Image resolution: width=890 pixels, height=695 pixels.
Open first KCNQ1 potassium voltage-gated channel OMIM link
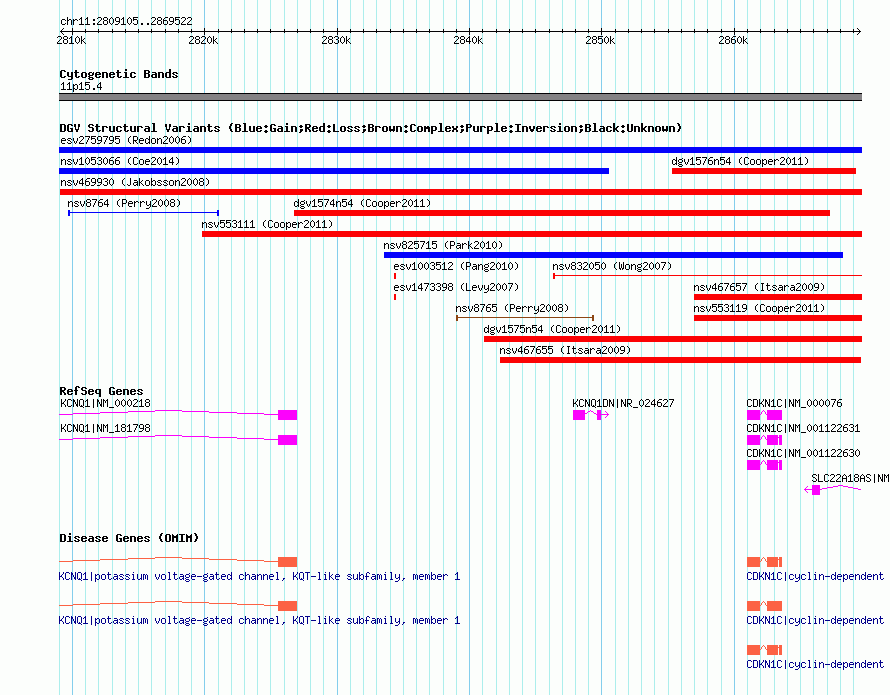click(x=259, y=576)
